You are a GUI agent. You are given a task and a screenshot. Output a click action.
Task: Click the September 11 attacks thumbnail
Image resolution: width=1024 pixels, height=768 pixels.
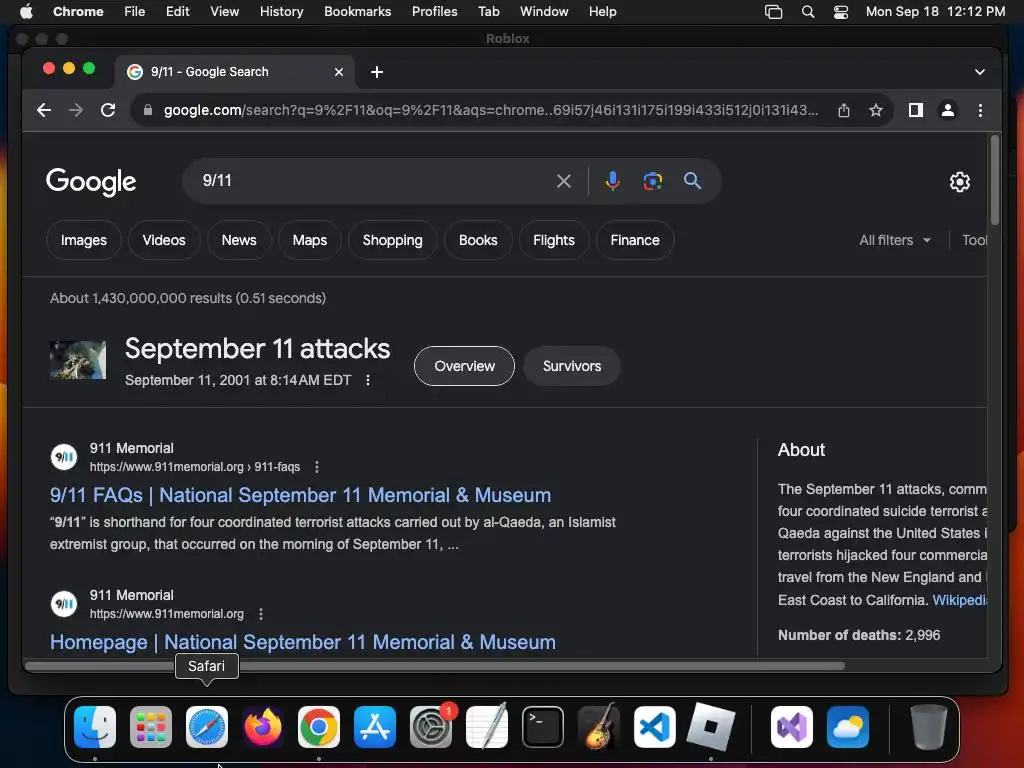pos(78,360)
